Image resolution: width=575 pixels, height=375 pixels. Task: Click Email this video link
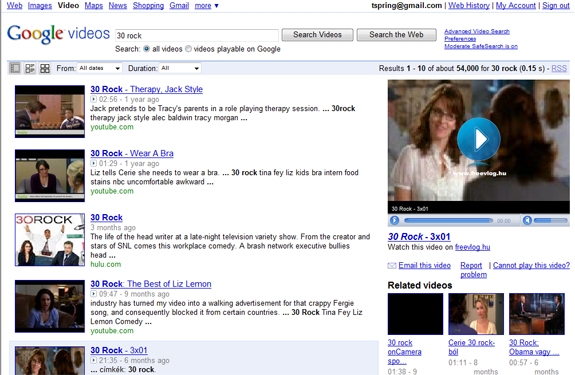point(425,265)
